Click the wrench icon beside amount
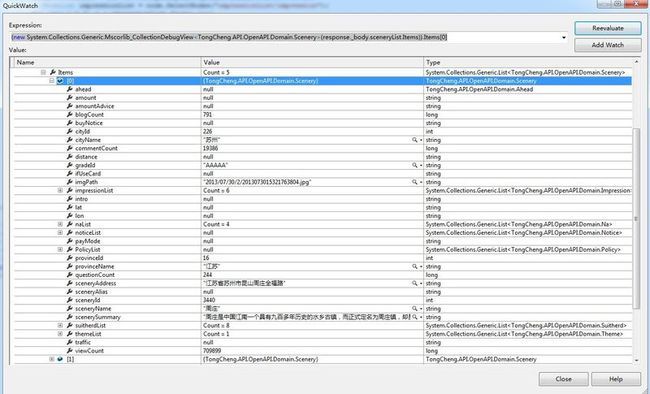Screen dimensions: 650x394 pyautogui.click(x=69, y=97)
